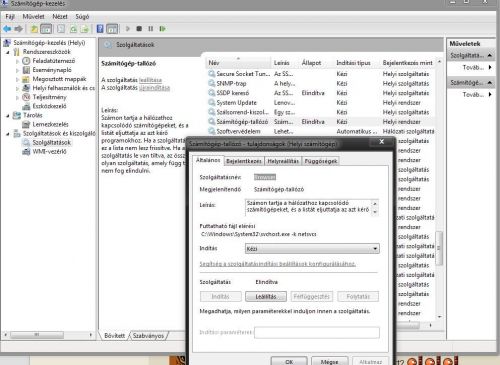Click the Restart service toolbar icon
Screen dimensions: 500x365
point(162,29)
